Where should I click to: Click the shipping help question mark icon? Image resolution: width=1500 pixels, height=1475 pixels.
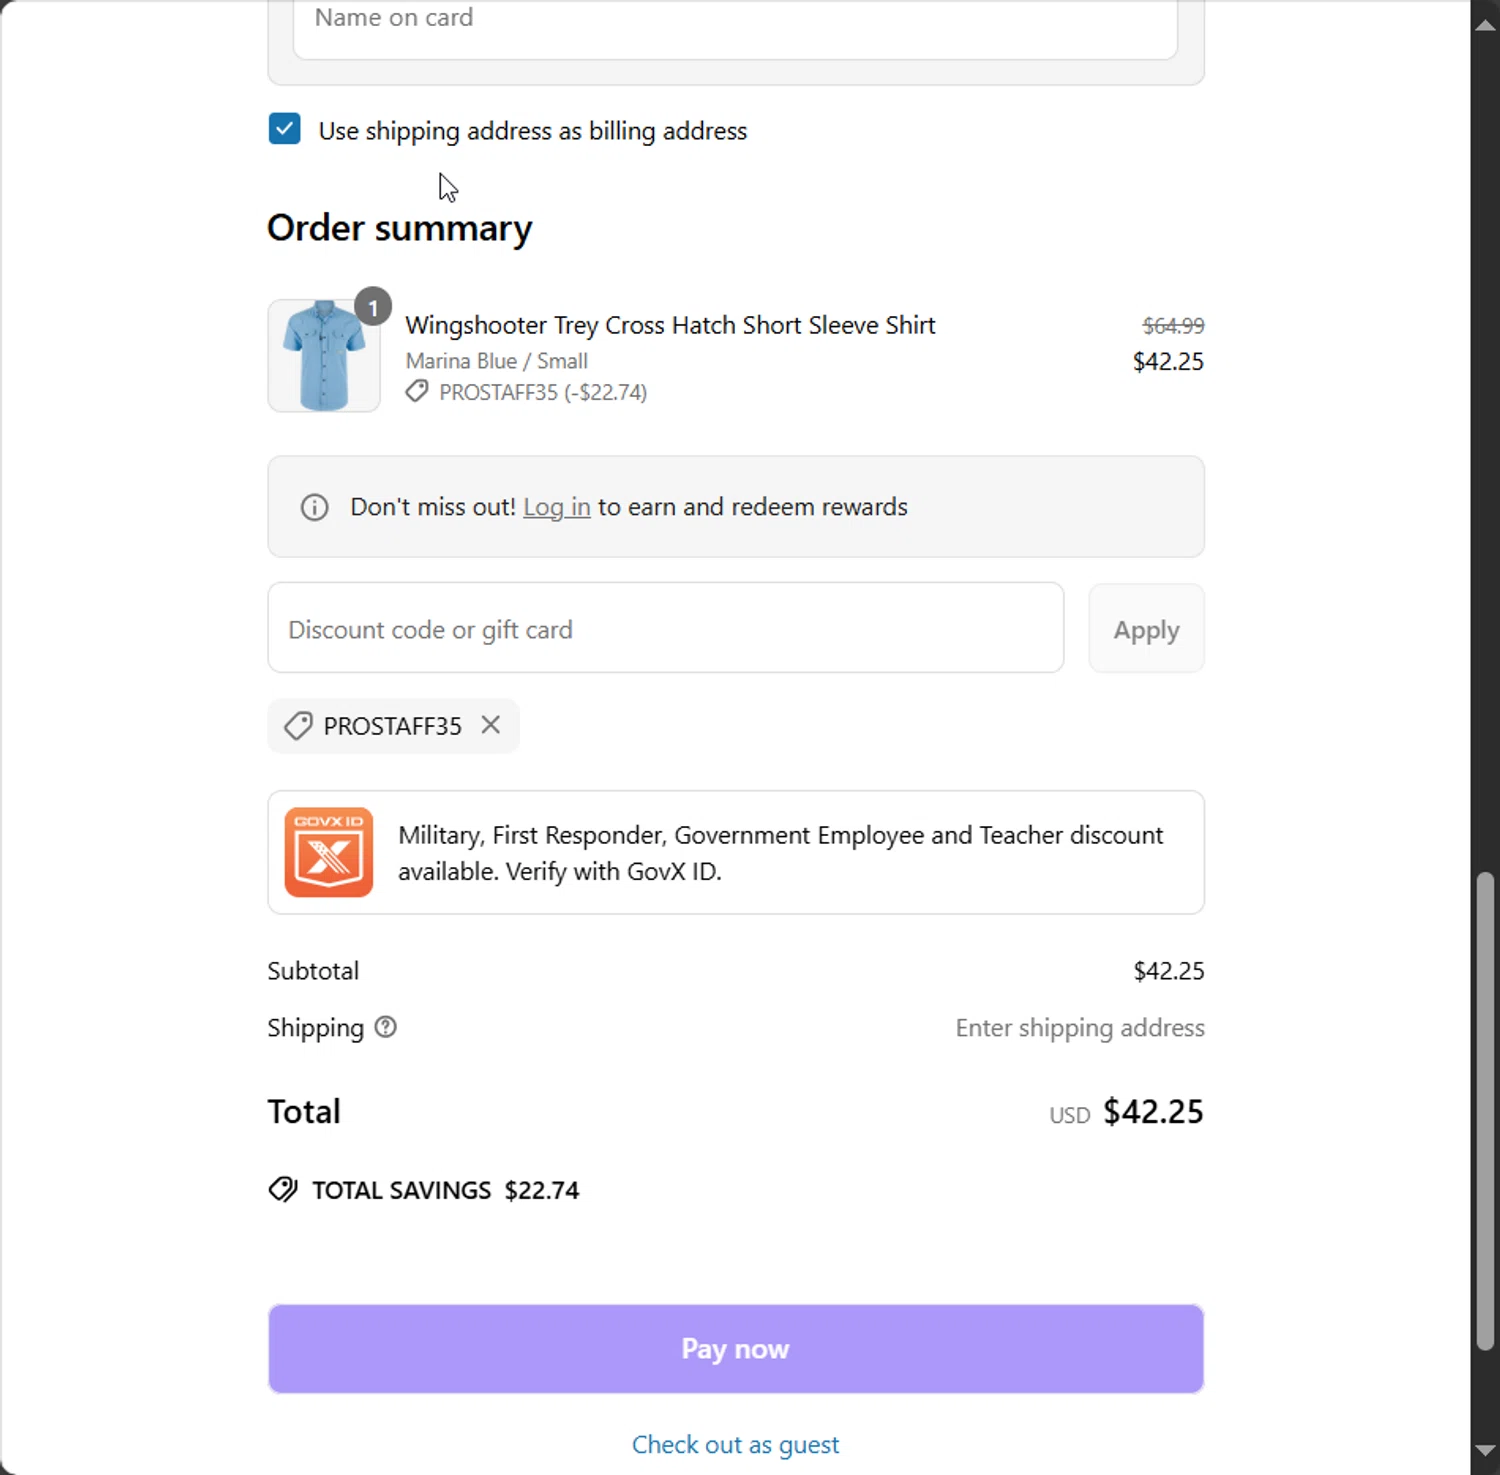[385, 1027]
